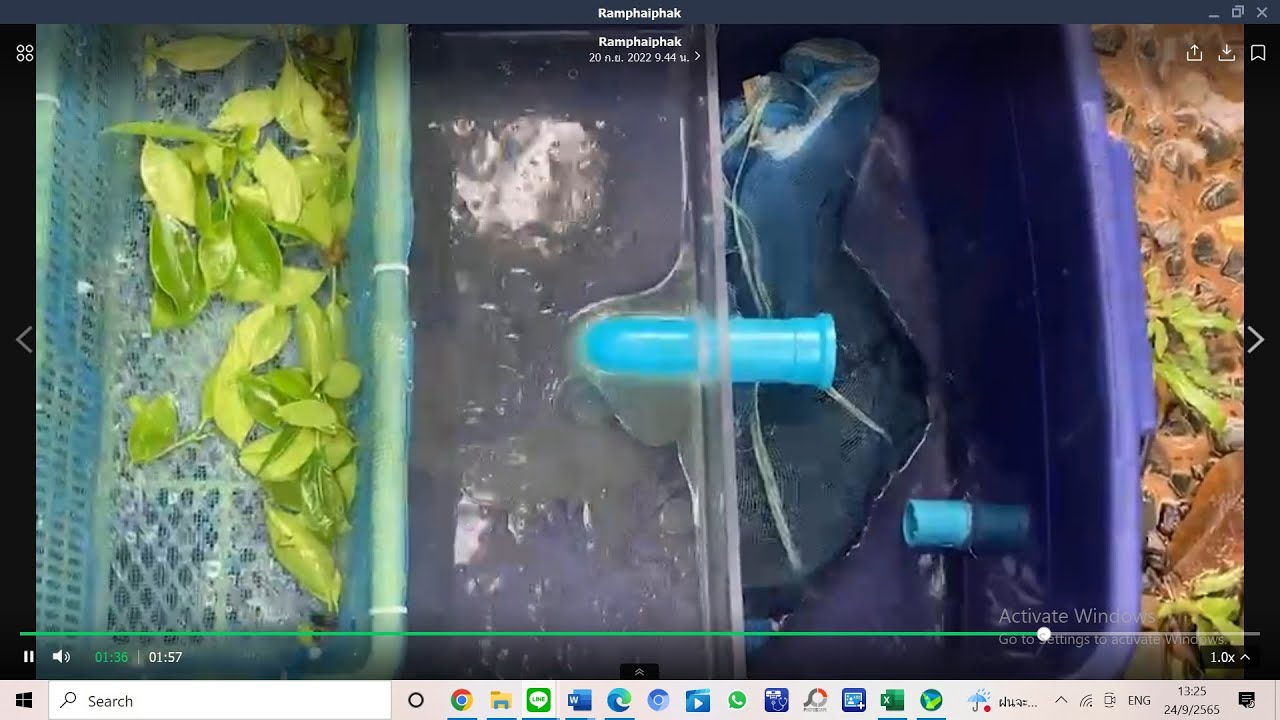This screenshot has height=720, width=1280.
Task: Open Google Chrome from the taskbar
Action: click(461, 700)
